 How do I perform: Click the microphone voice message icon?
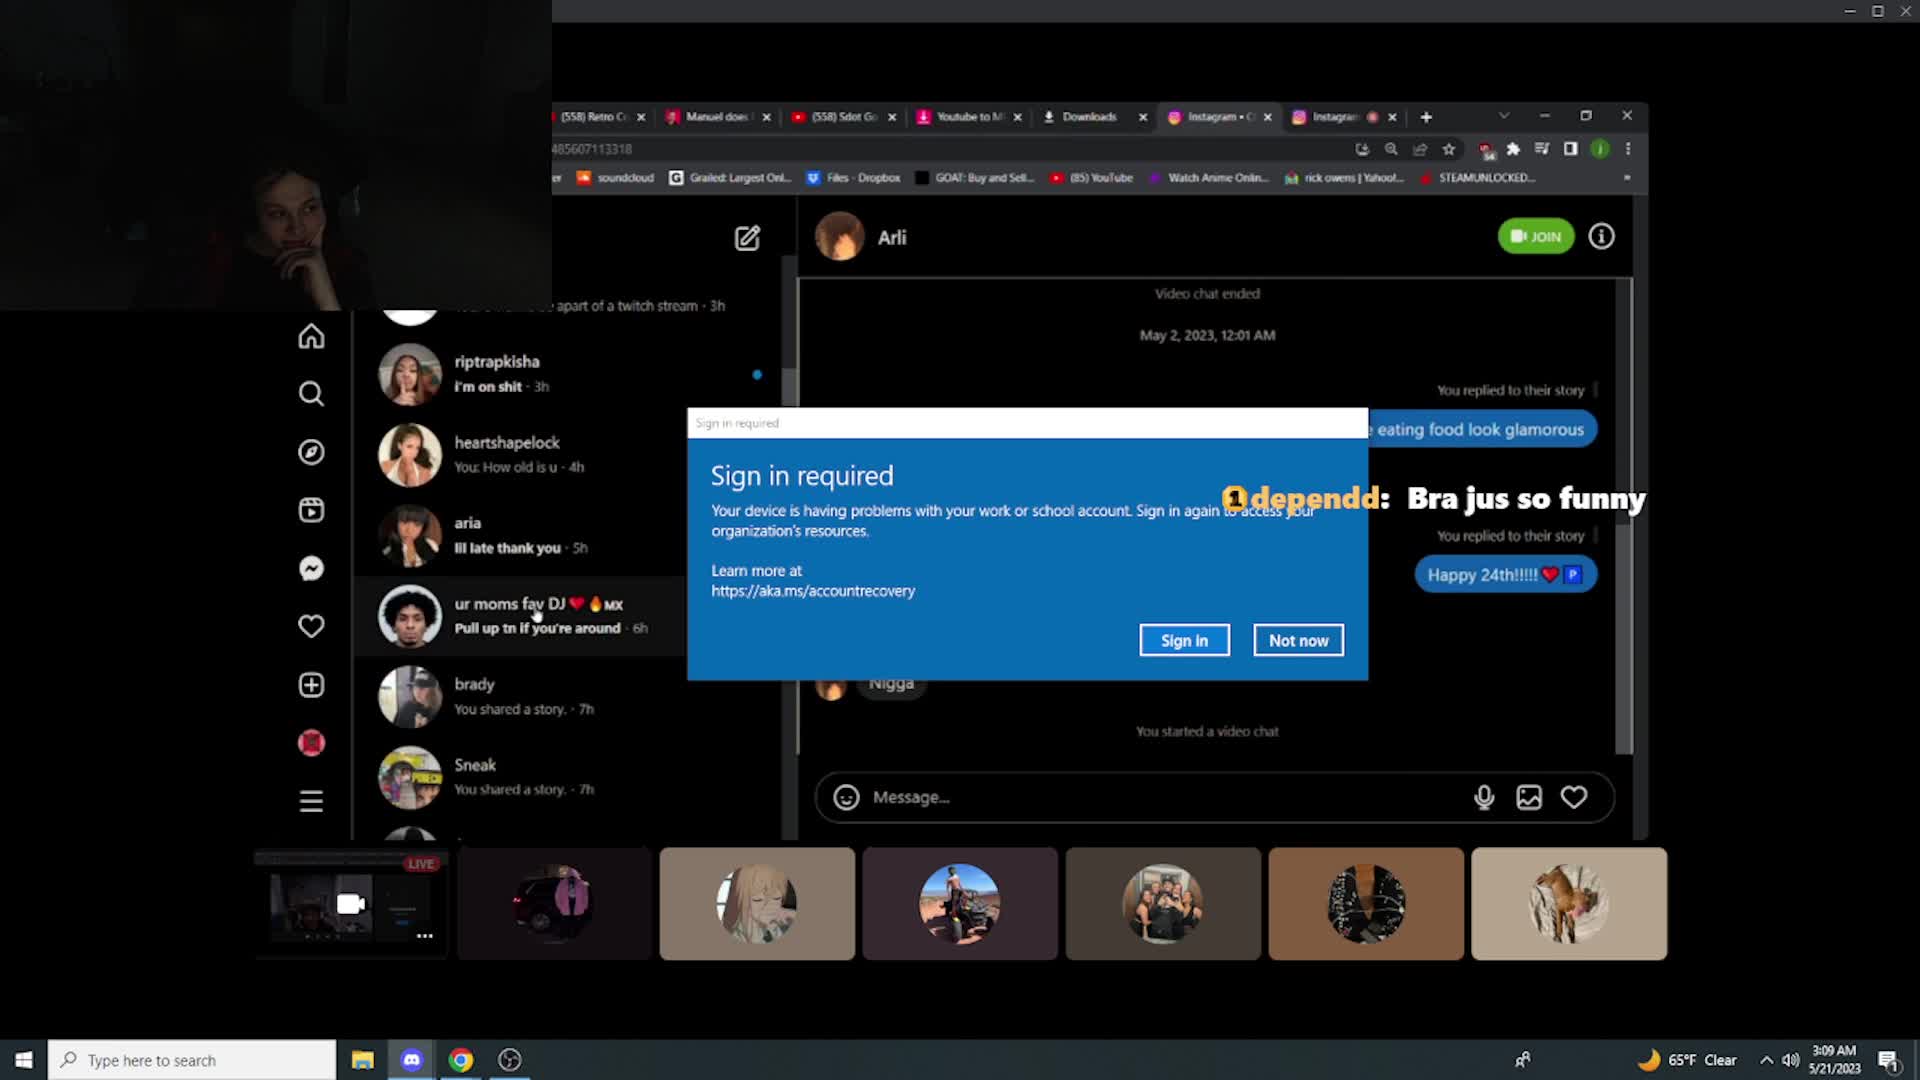[x=1484, y=797]
